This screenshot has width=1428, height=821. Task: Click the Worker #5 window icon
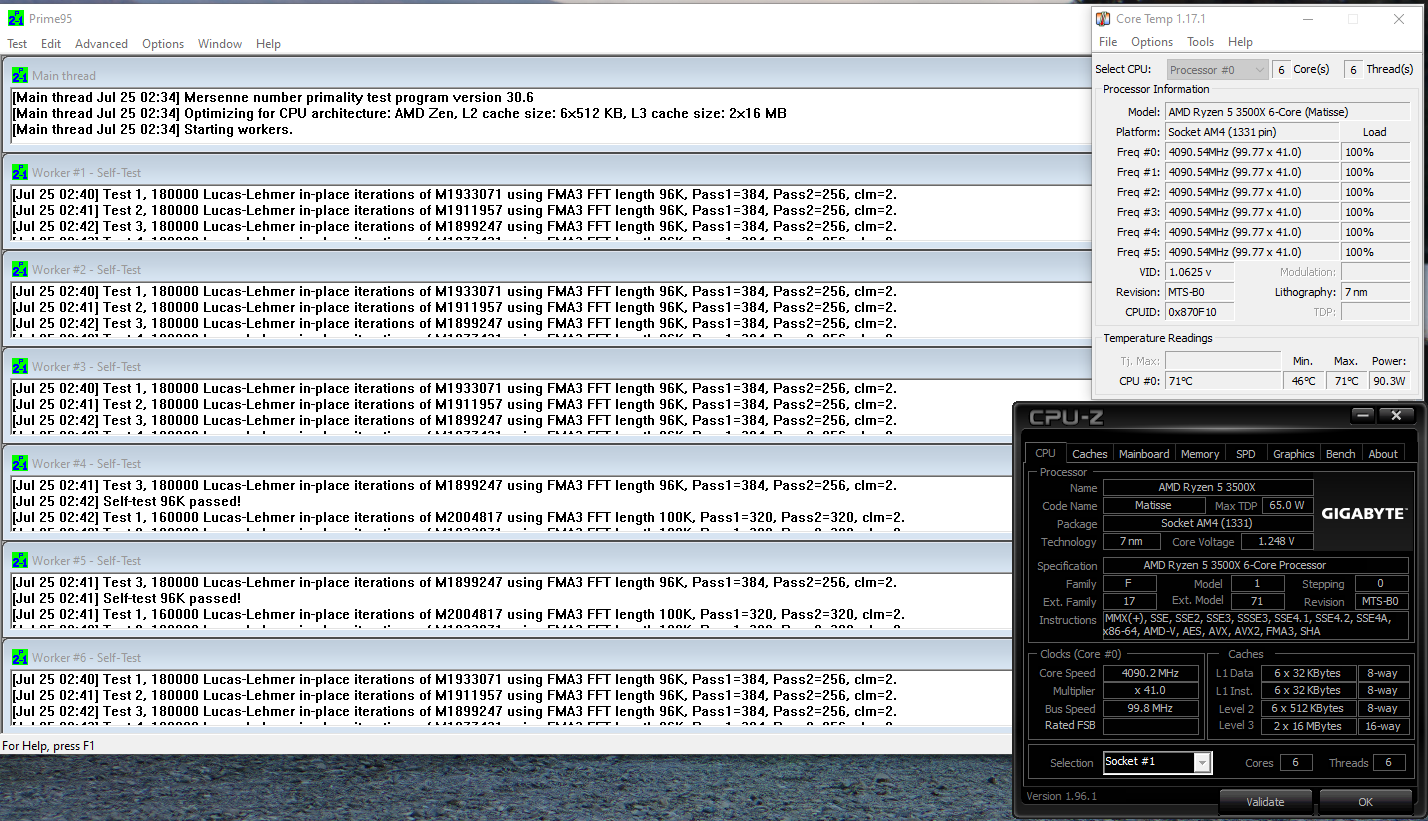click(20, 560)
